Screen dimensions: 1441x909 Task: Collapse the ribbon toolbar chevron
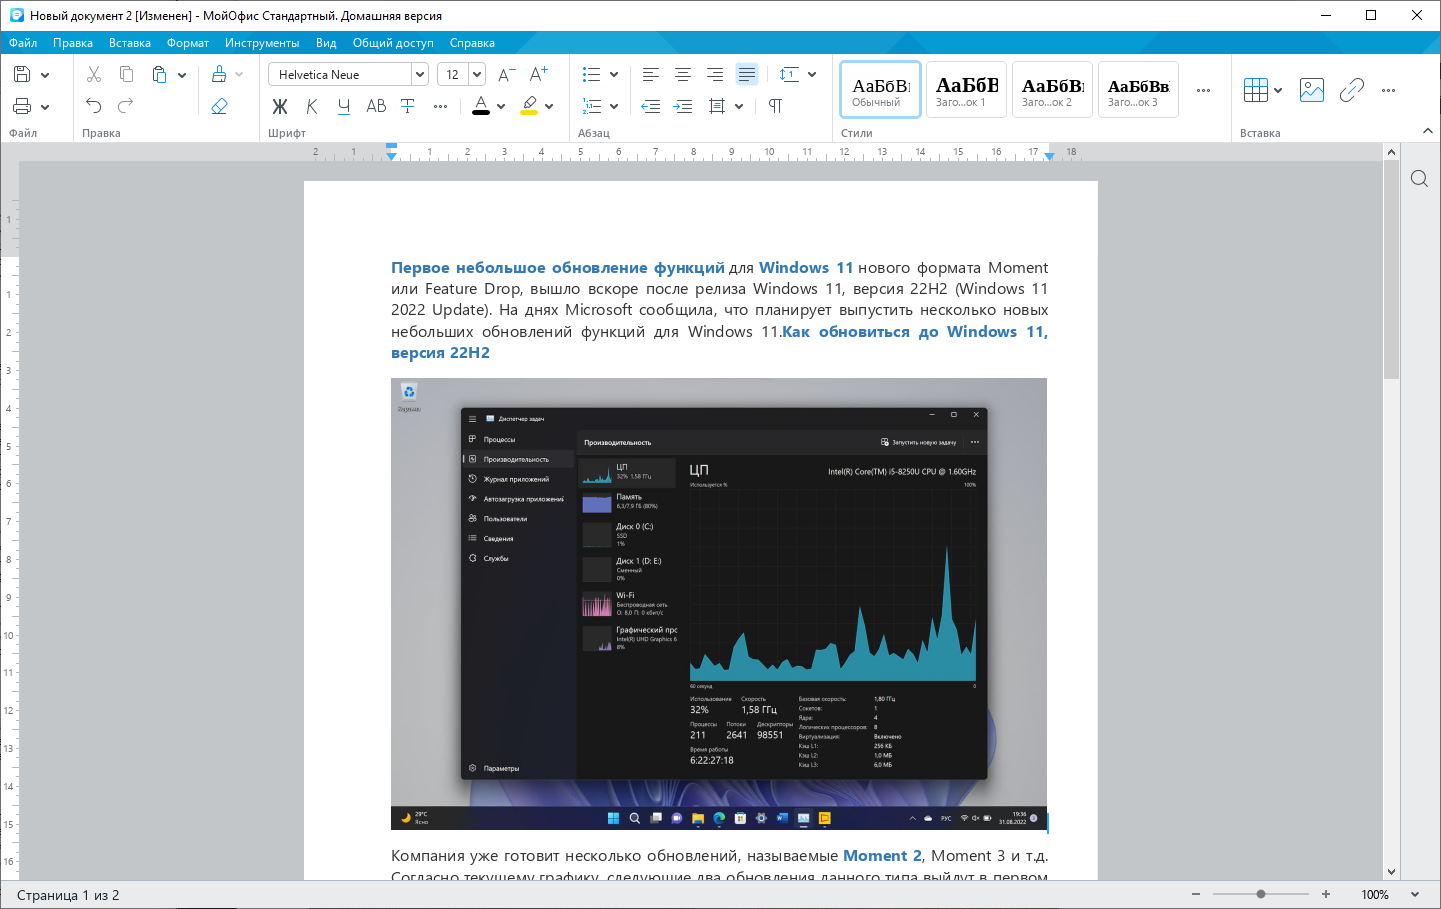pos(1427,131)
